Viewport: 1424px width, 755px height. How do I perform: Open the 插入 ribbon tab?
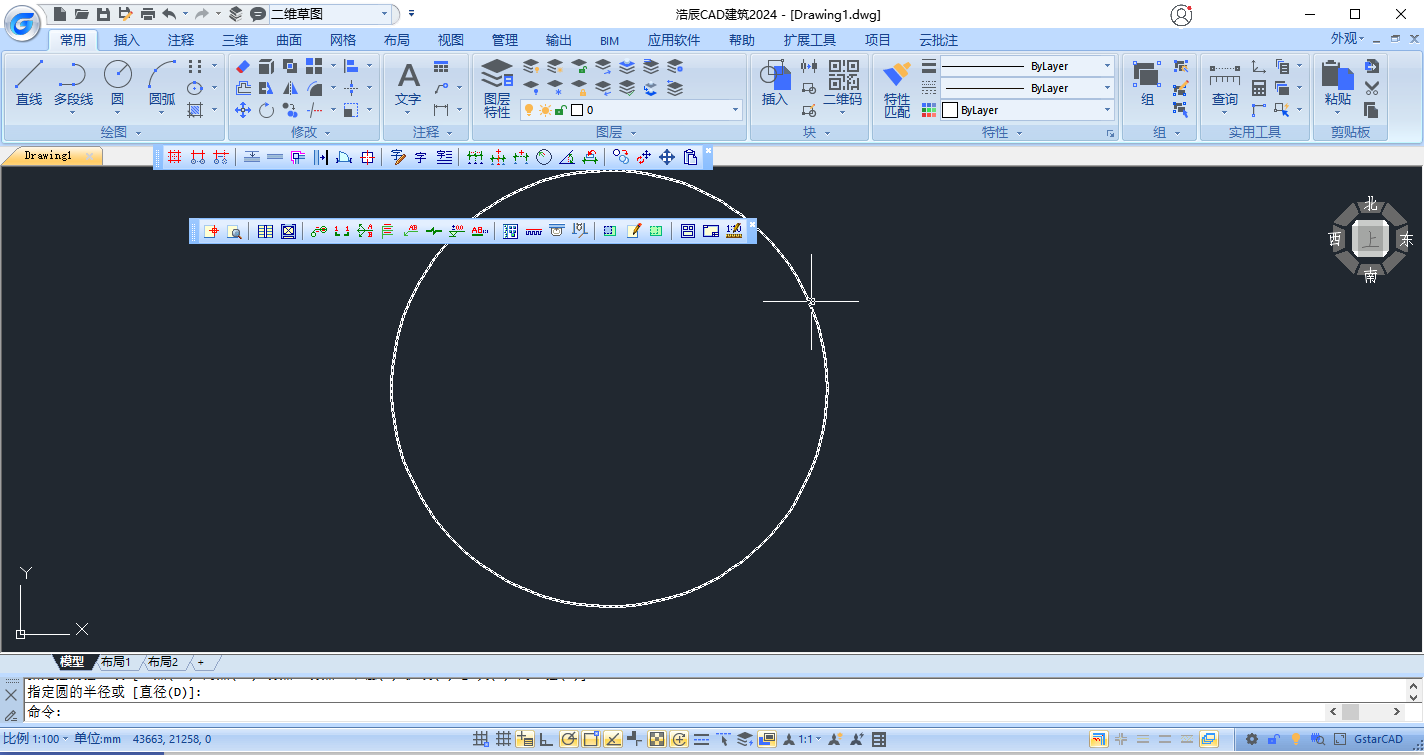[127, 40]
